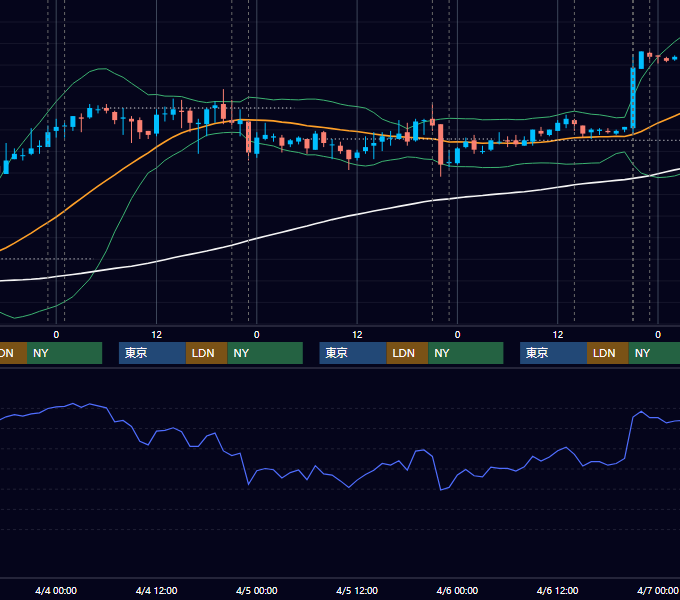Click the 4/5 00:00 time axis label
This screenshot has width=680, height=600.
point(256,590)
